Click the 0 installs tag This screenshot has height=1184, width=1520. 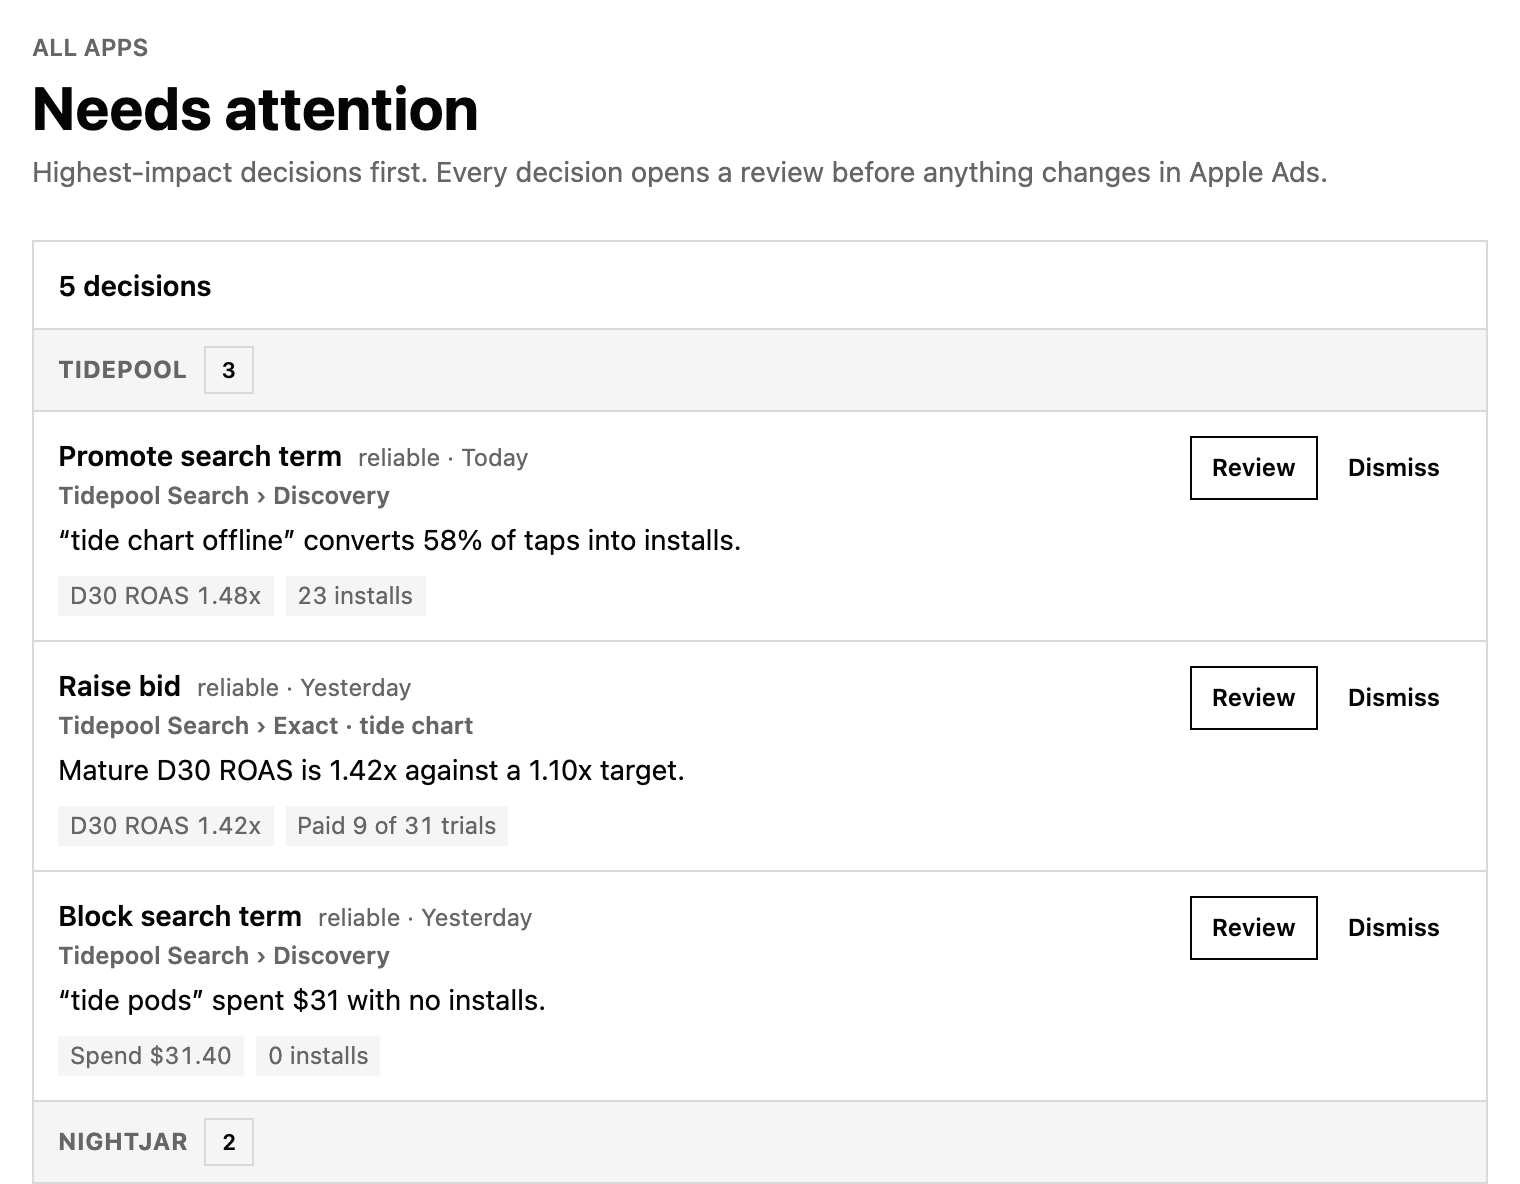[x=318, y=1056]
